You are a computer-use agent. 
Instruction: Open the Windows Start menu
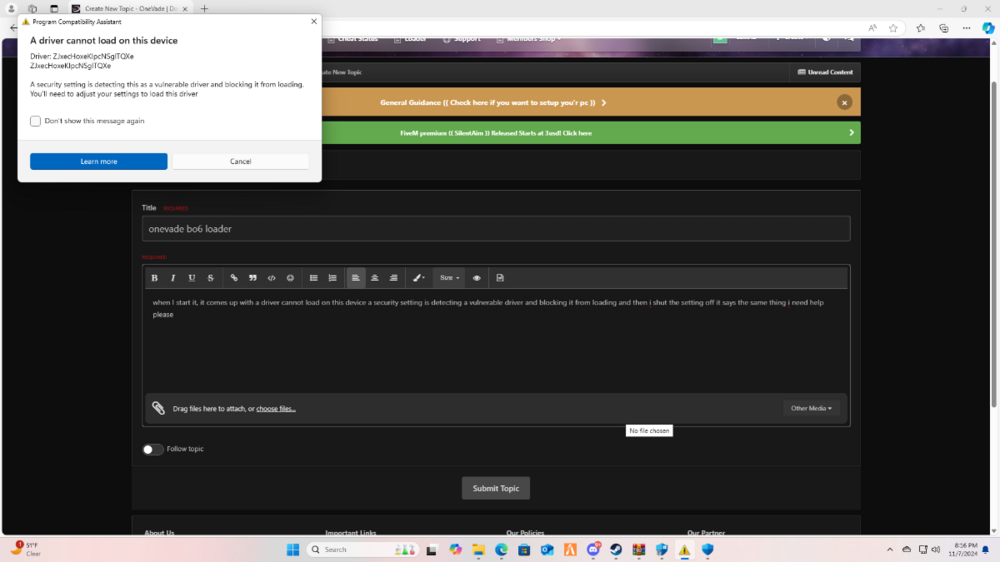293,550
